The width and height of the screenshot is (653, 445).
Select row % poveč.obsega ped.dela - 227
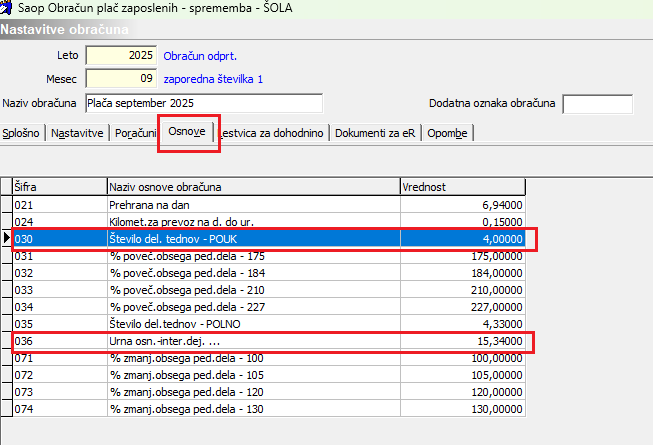tap(269, 307)
